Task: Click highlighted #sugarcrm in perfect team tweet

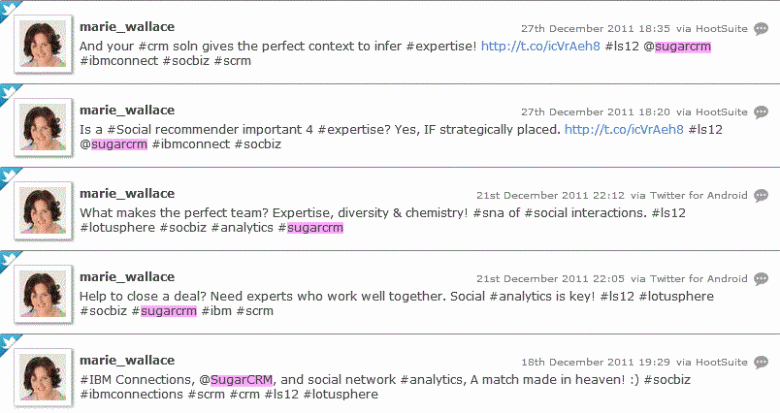Action: click(314, 228)
